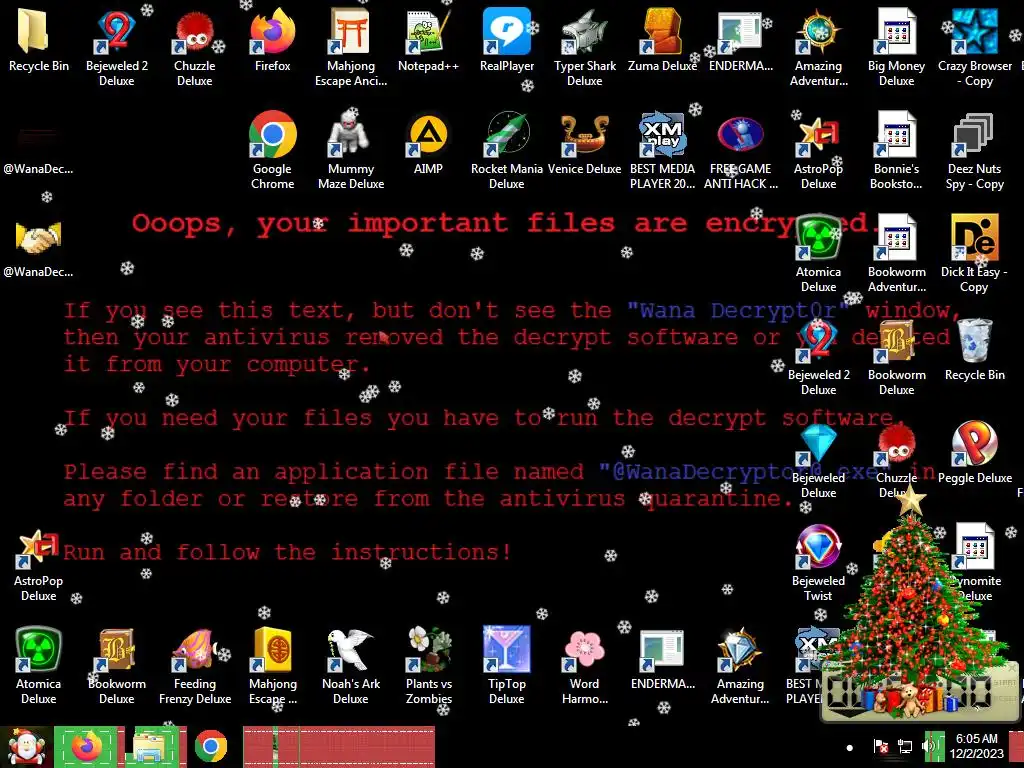Open BEST MEDIA PLAYER 20... shortcut
1024x768 pixels.
coord(662,150)
